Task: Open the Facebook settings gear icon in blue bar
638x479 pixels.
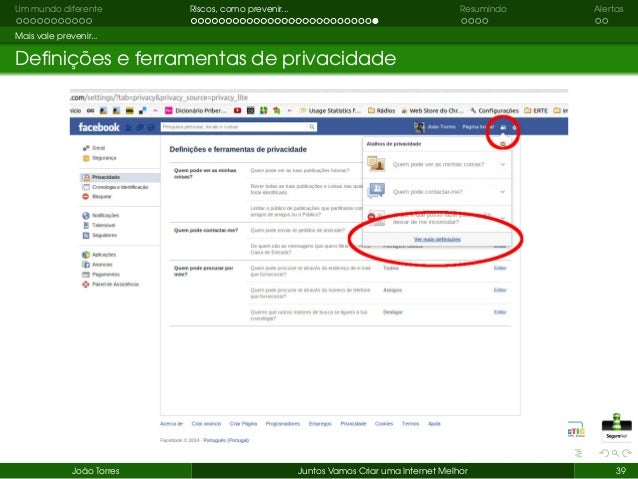Action: click(x=515, y=127)
